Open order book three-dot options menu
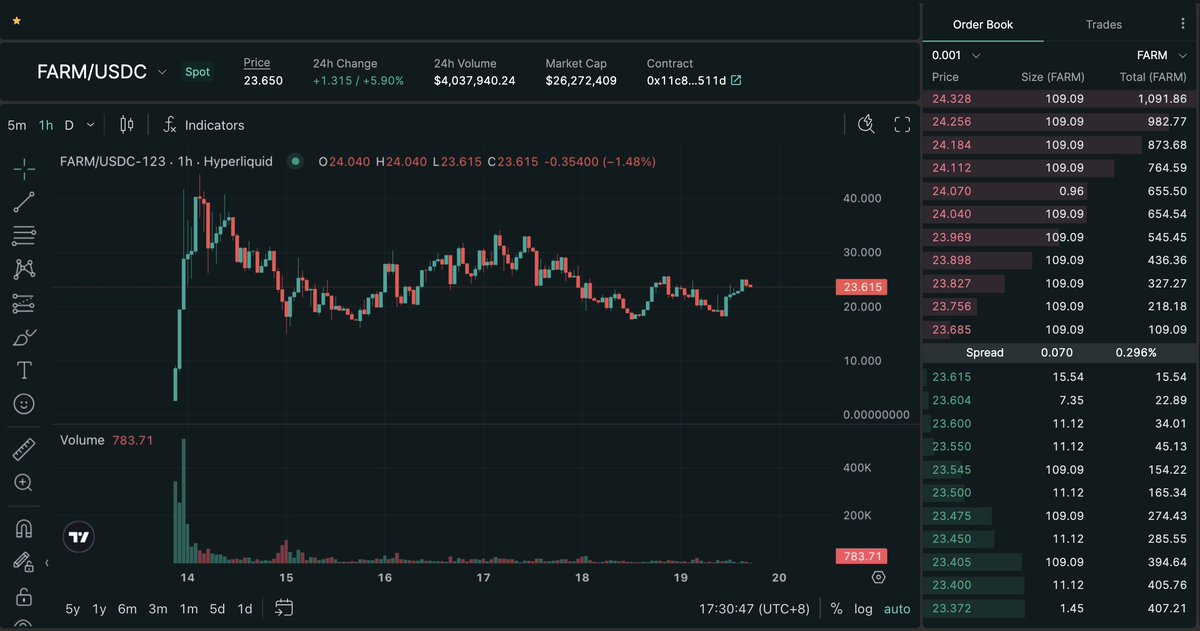 point(1183,24)
